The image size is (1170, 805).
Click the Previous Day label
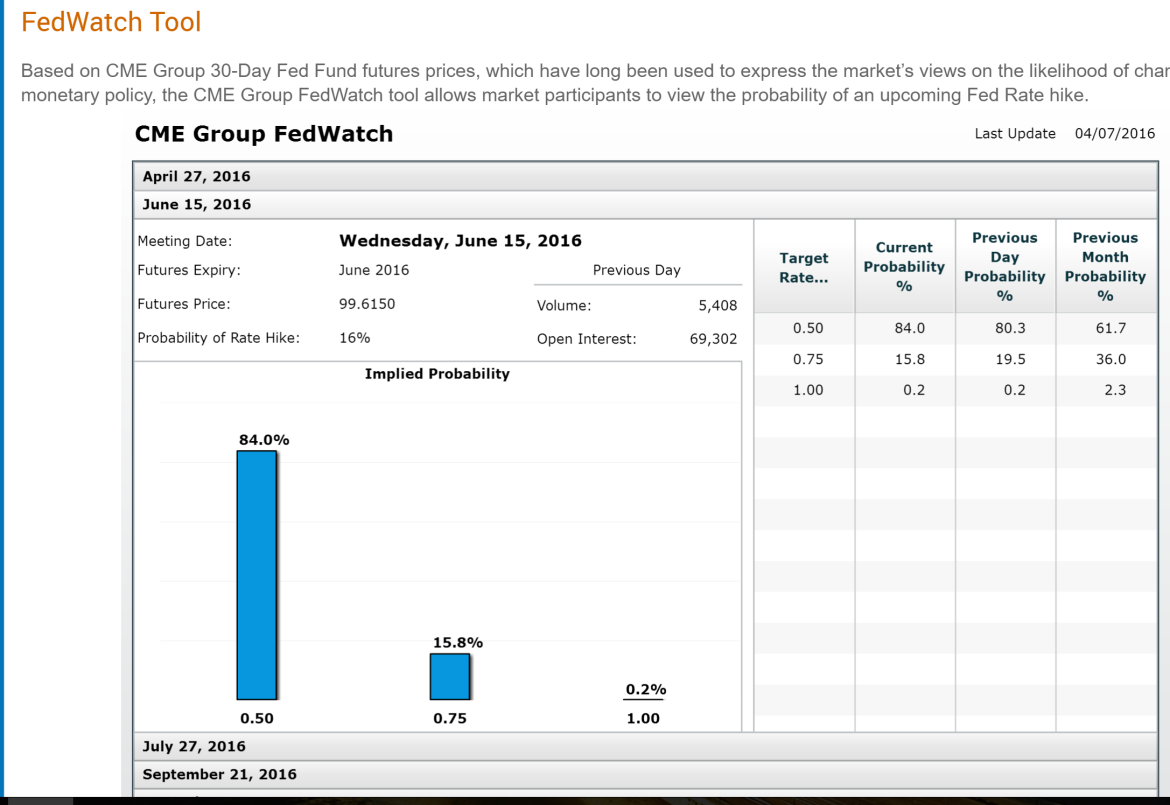636,270
